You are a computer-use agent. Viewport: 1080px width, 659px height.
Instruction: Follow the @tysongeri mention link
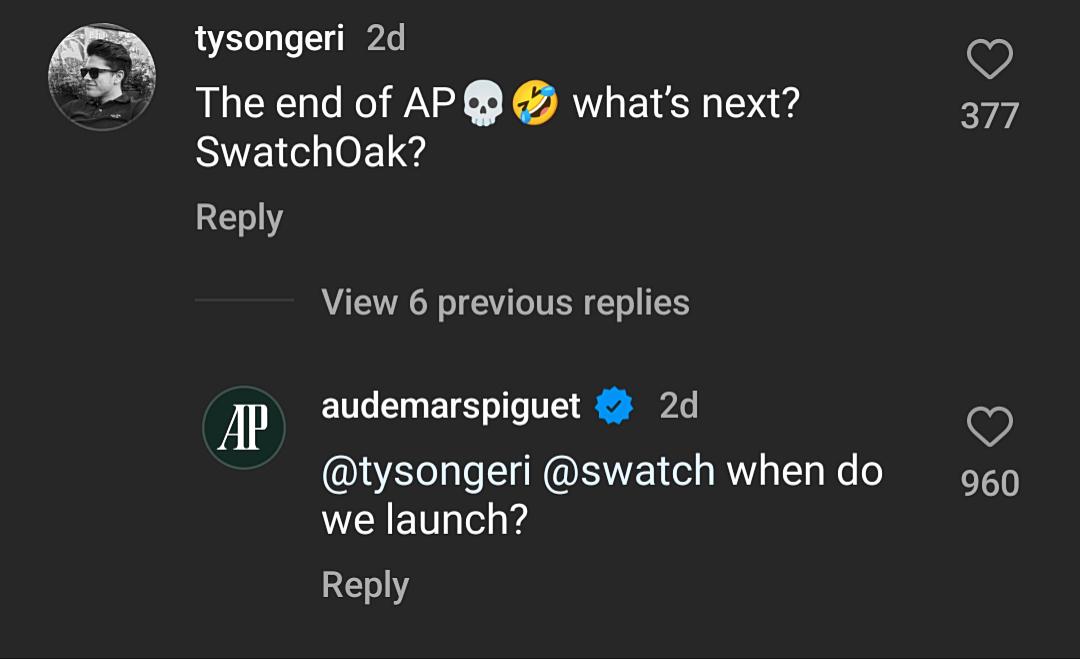[426, 473]
